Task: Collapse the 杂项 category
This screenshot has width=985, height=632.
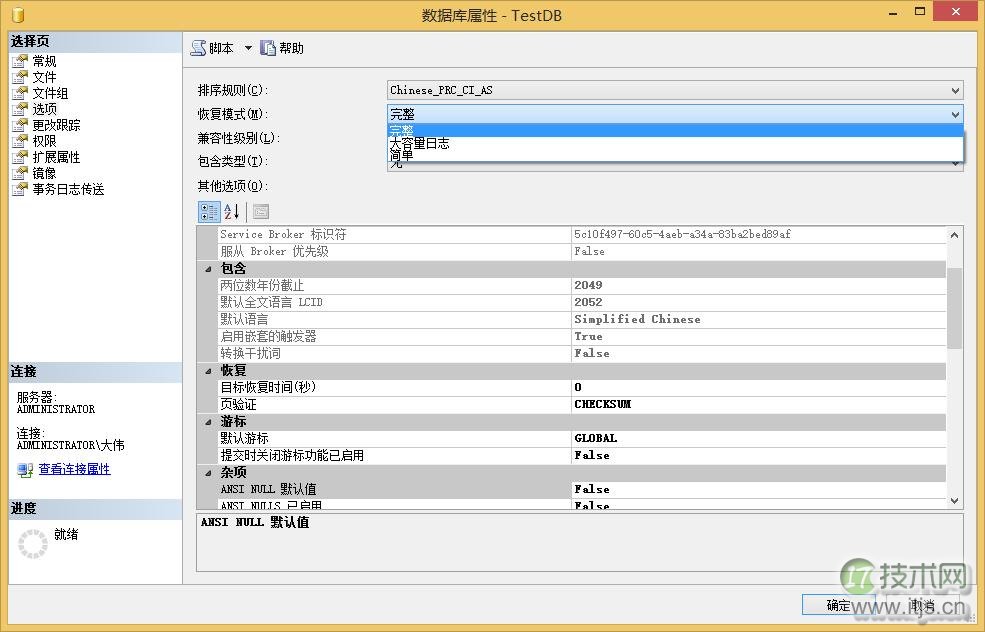Action: coord(208,472)
